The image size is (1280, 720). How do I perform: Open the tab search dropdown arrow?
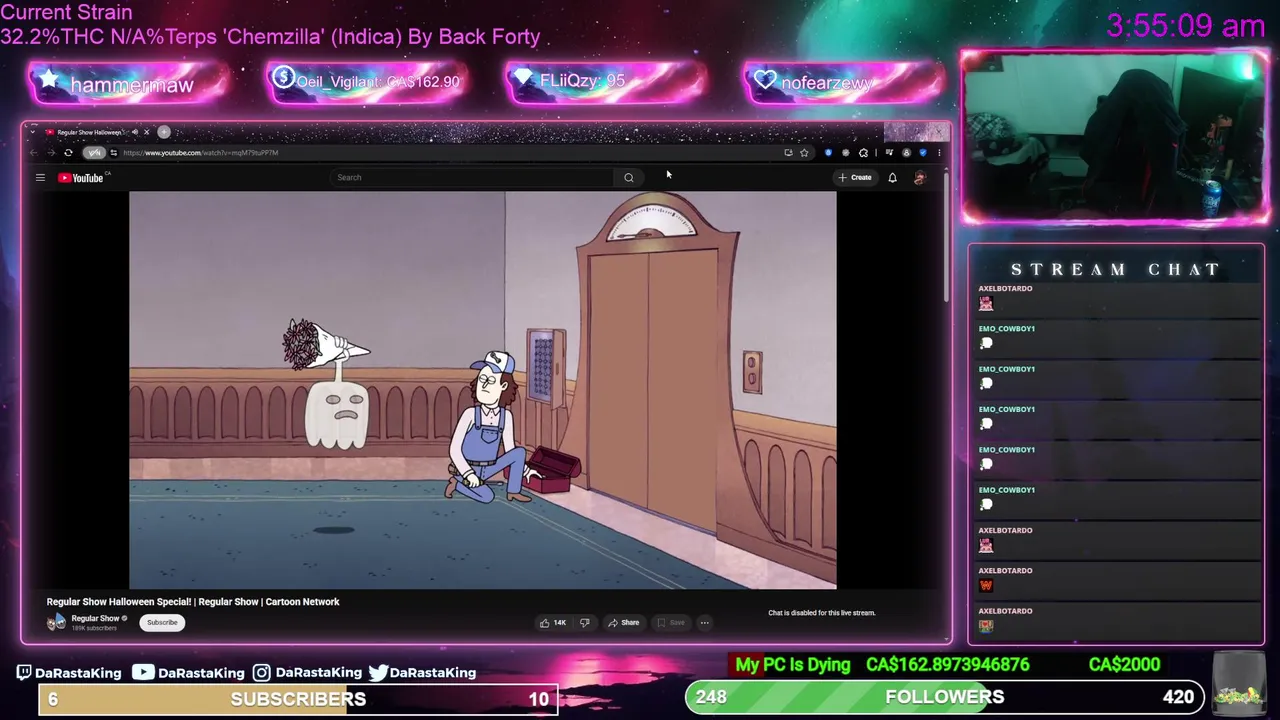[x=33, y=132]
